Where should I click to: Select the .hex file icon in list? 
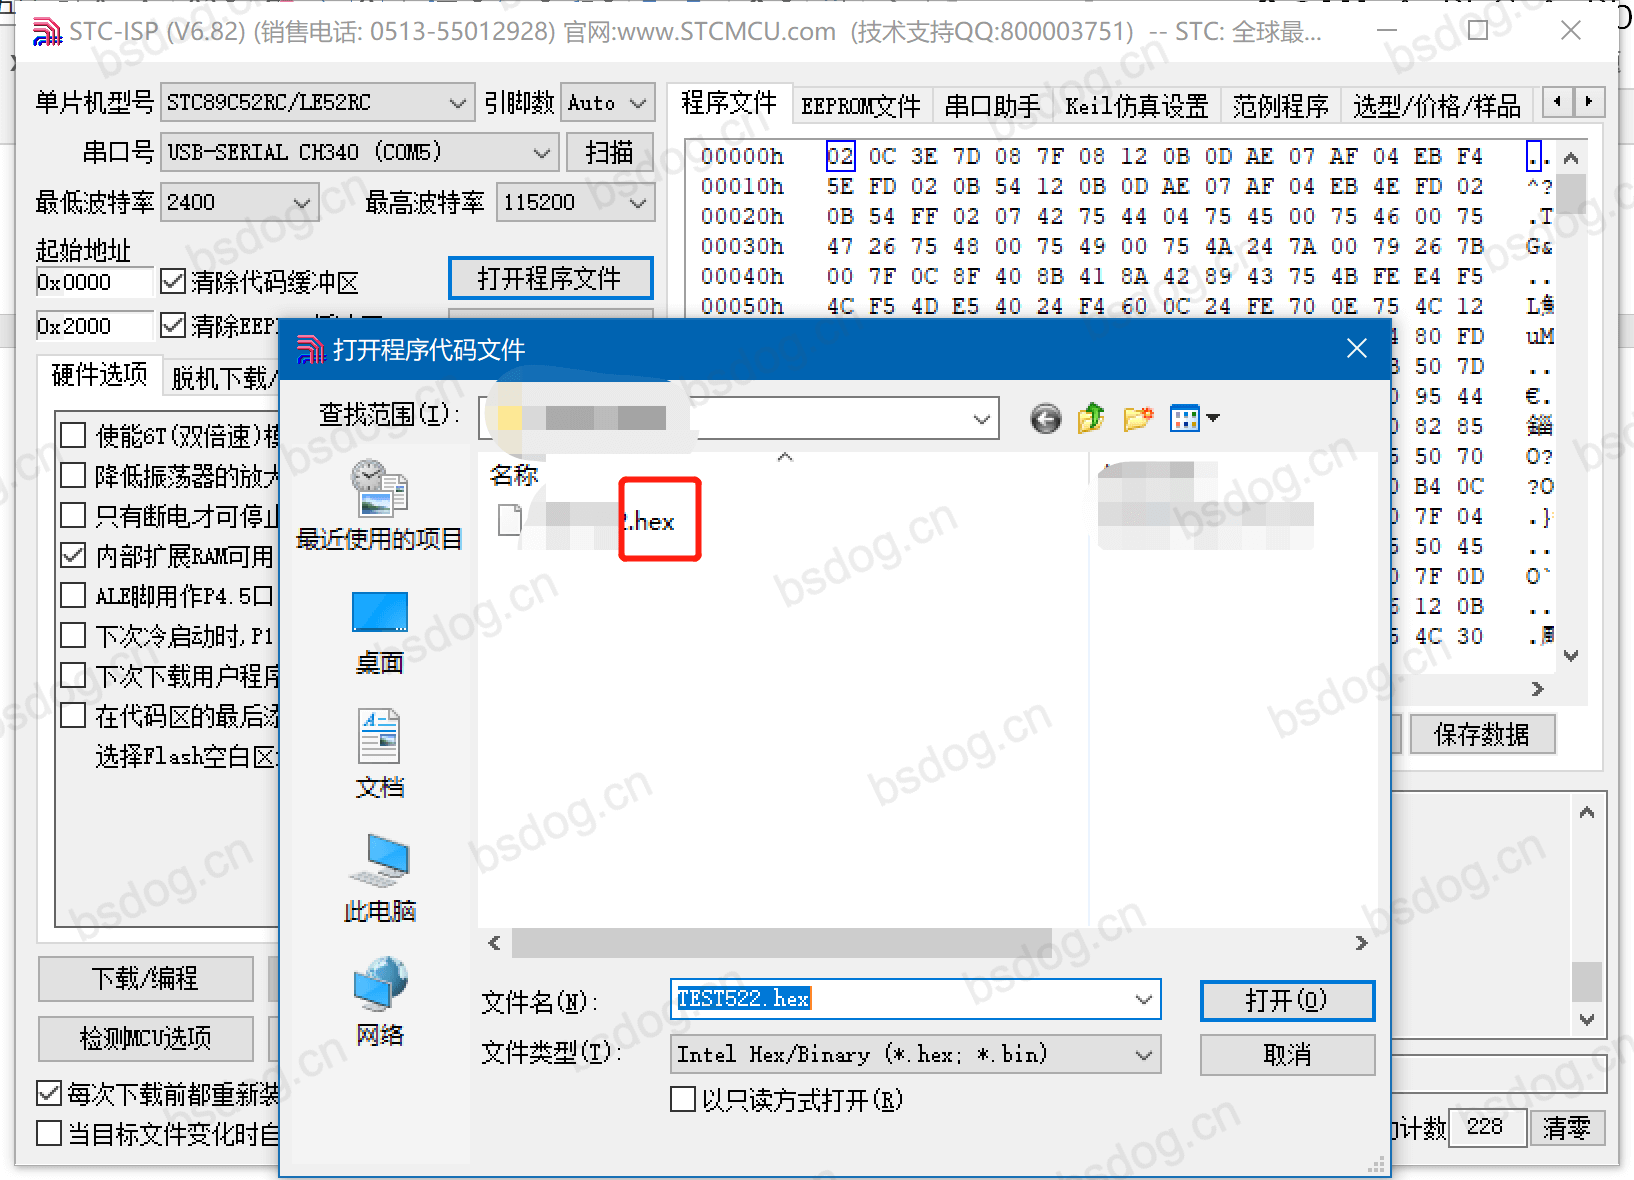click(x=510, y=520)
